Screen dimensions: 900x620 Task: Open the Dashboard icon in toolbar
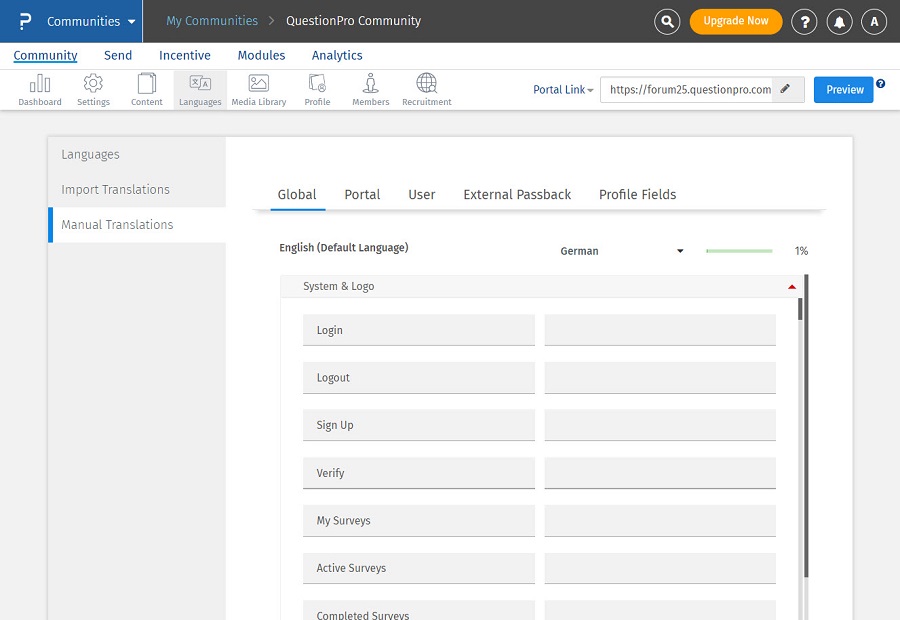point(40,89)
